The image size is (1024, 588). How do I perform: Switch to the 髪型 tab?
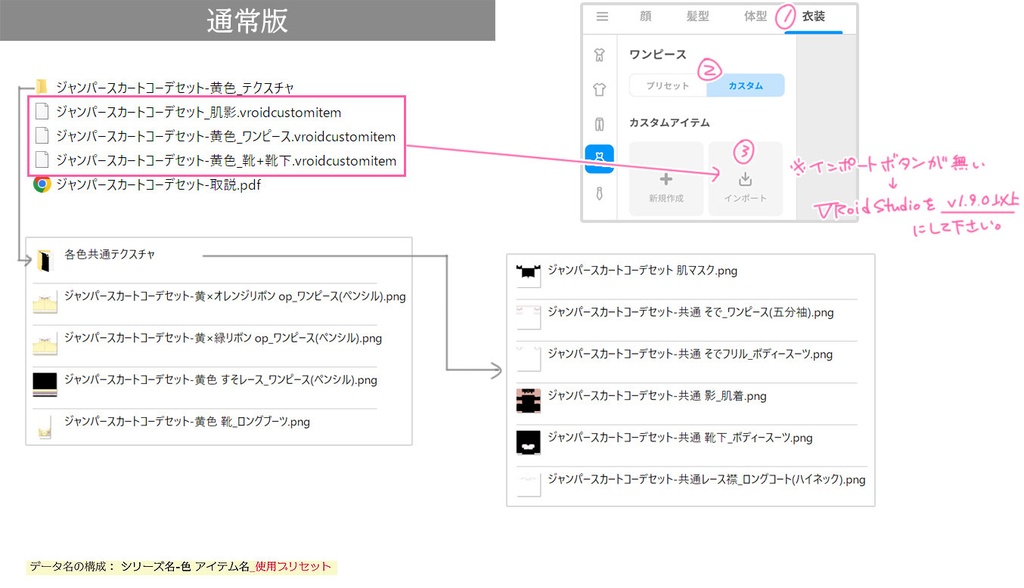click(x=697, y=16)
